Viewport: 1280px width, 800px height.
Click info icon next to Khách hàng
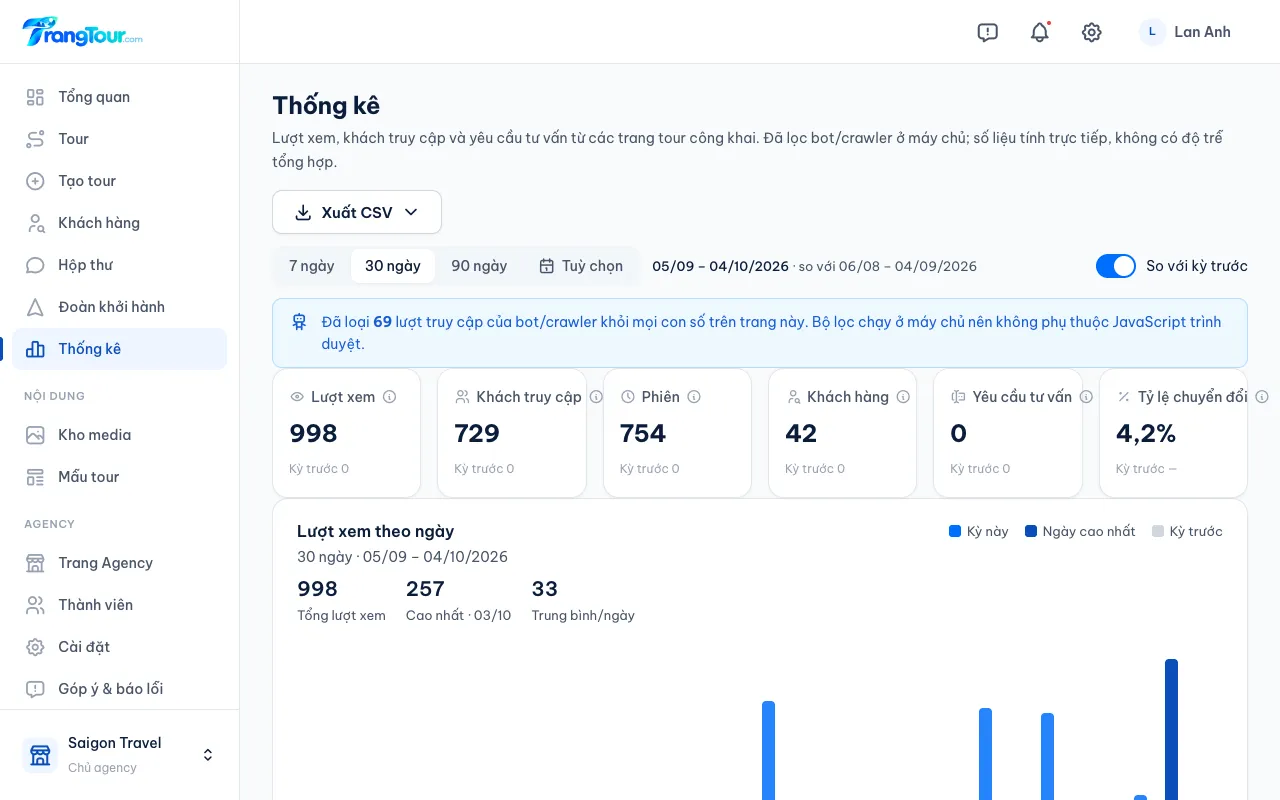903,397
